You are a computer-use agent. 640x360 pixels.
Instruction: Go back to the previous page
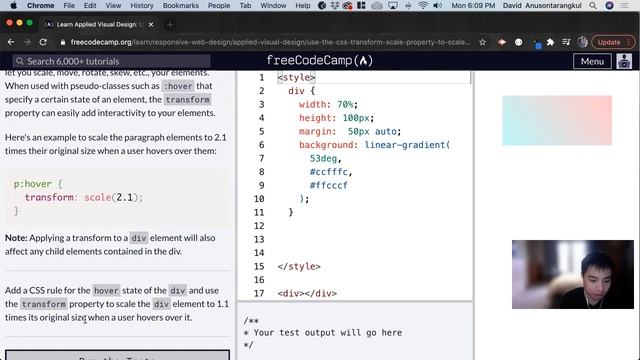(x=11, y=42)
